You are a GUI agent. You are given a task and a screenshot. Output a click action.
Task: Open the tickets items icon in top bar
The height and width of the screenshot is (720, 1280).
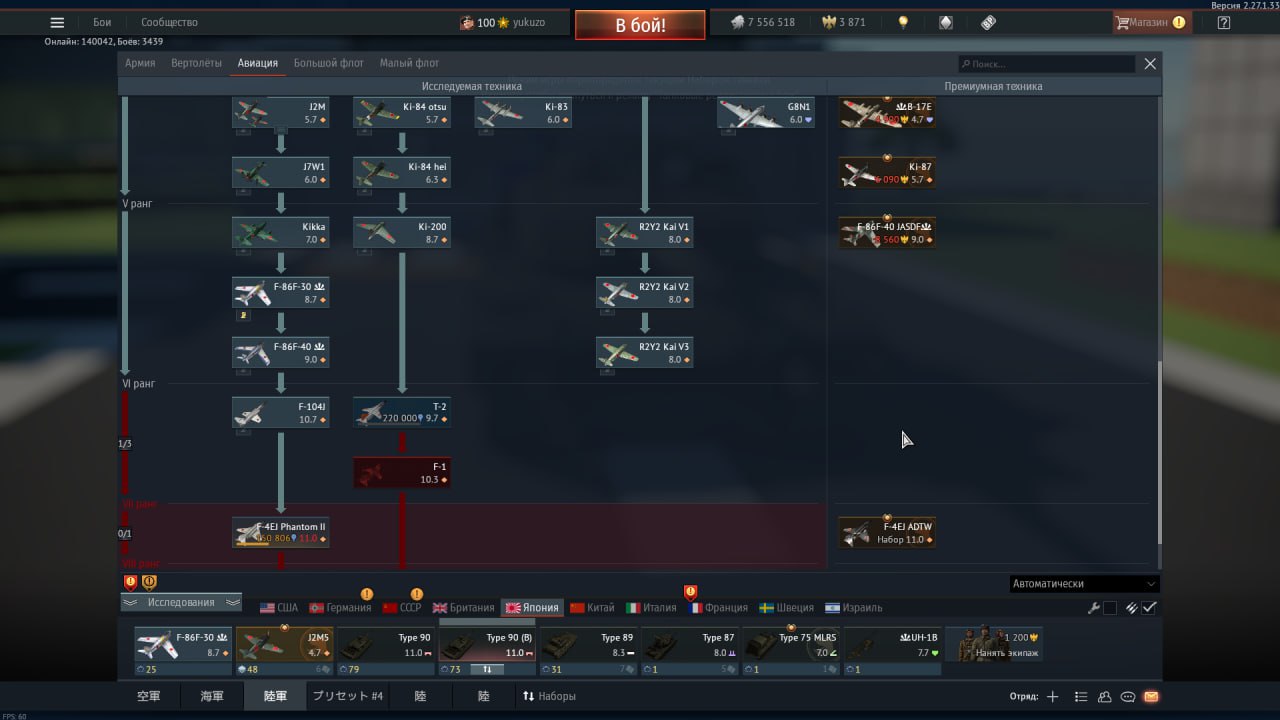988,22
